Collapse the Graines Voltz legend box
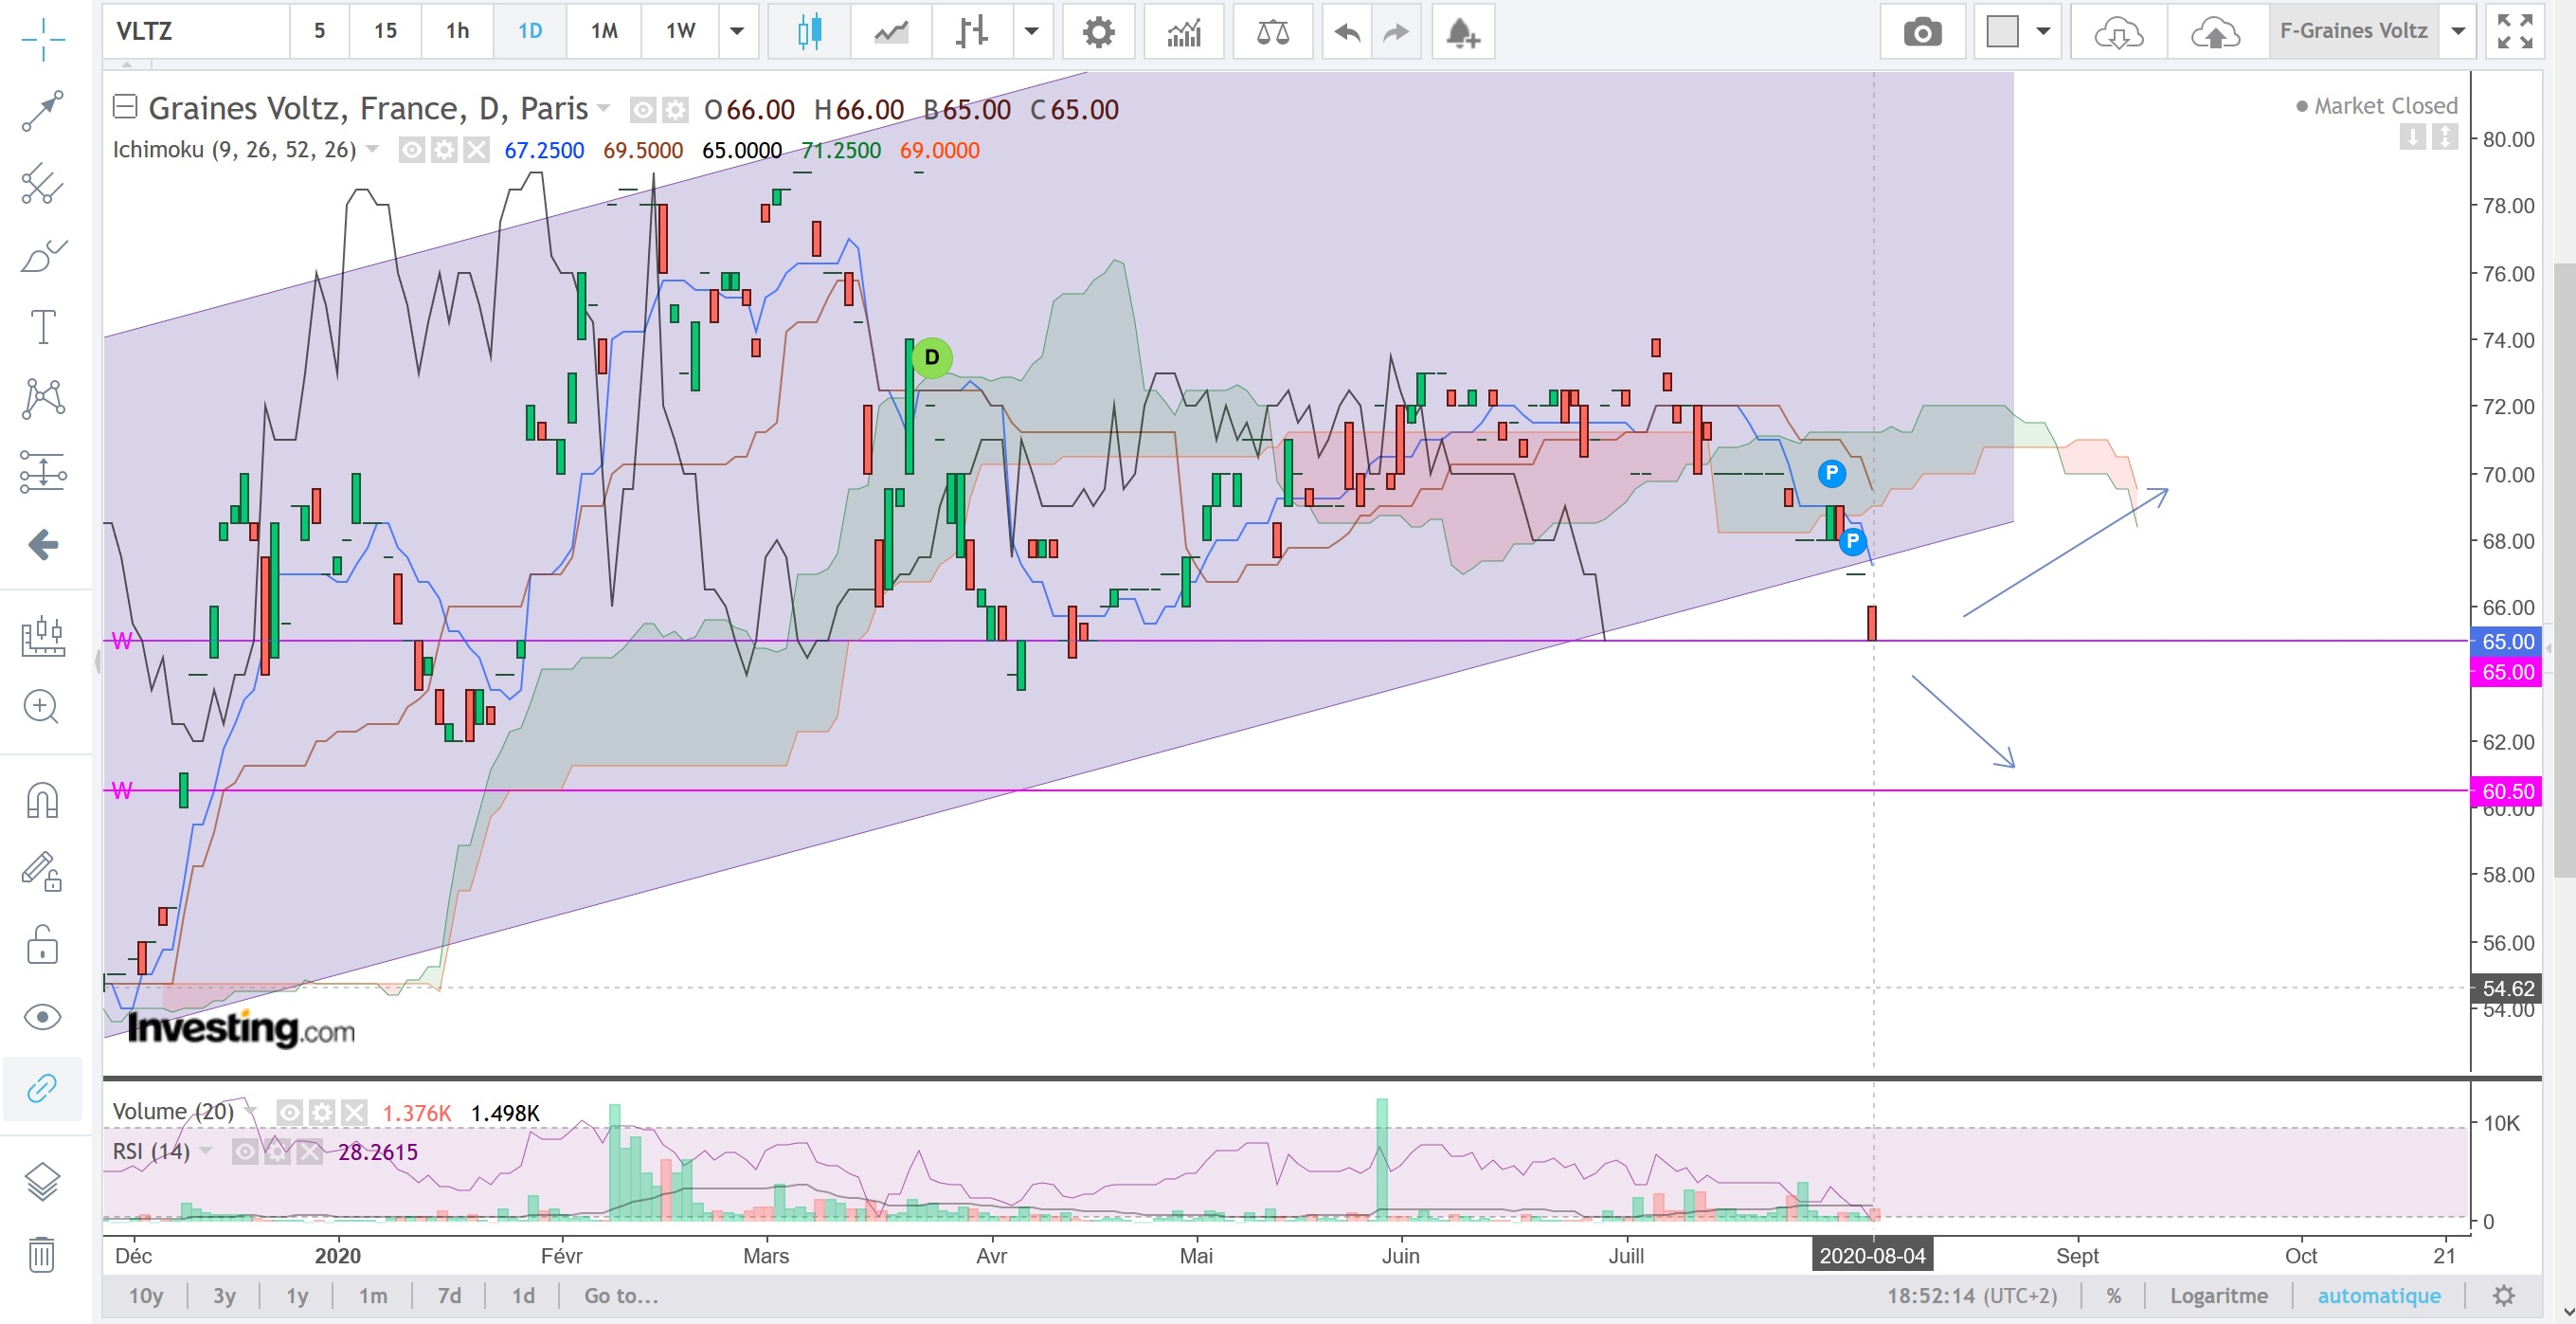Image resolution: width=2576 pixels, height=1324 pixels. pos(124,106)
